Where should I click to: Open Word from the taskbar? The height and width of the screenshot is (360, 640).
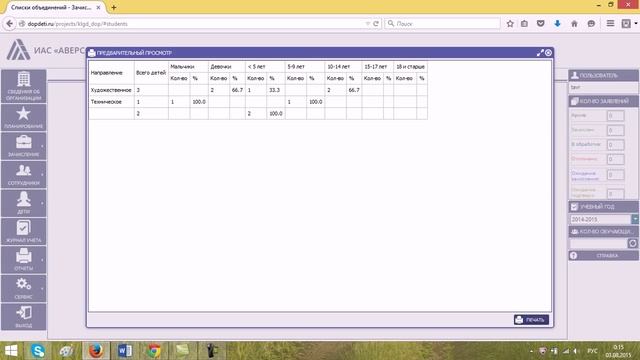coord(125,351)
